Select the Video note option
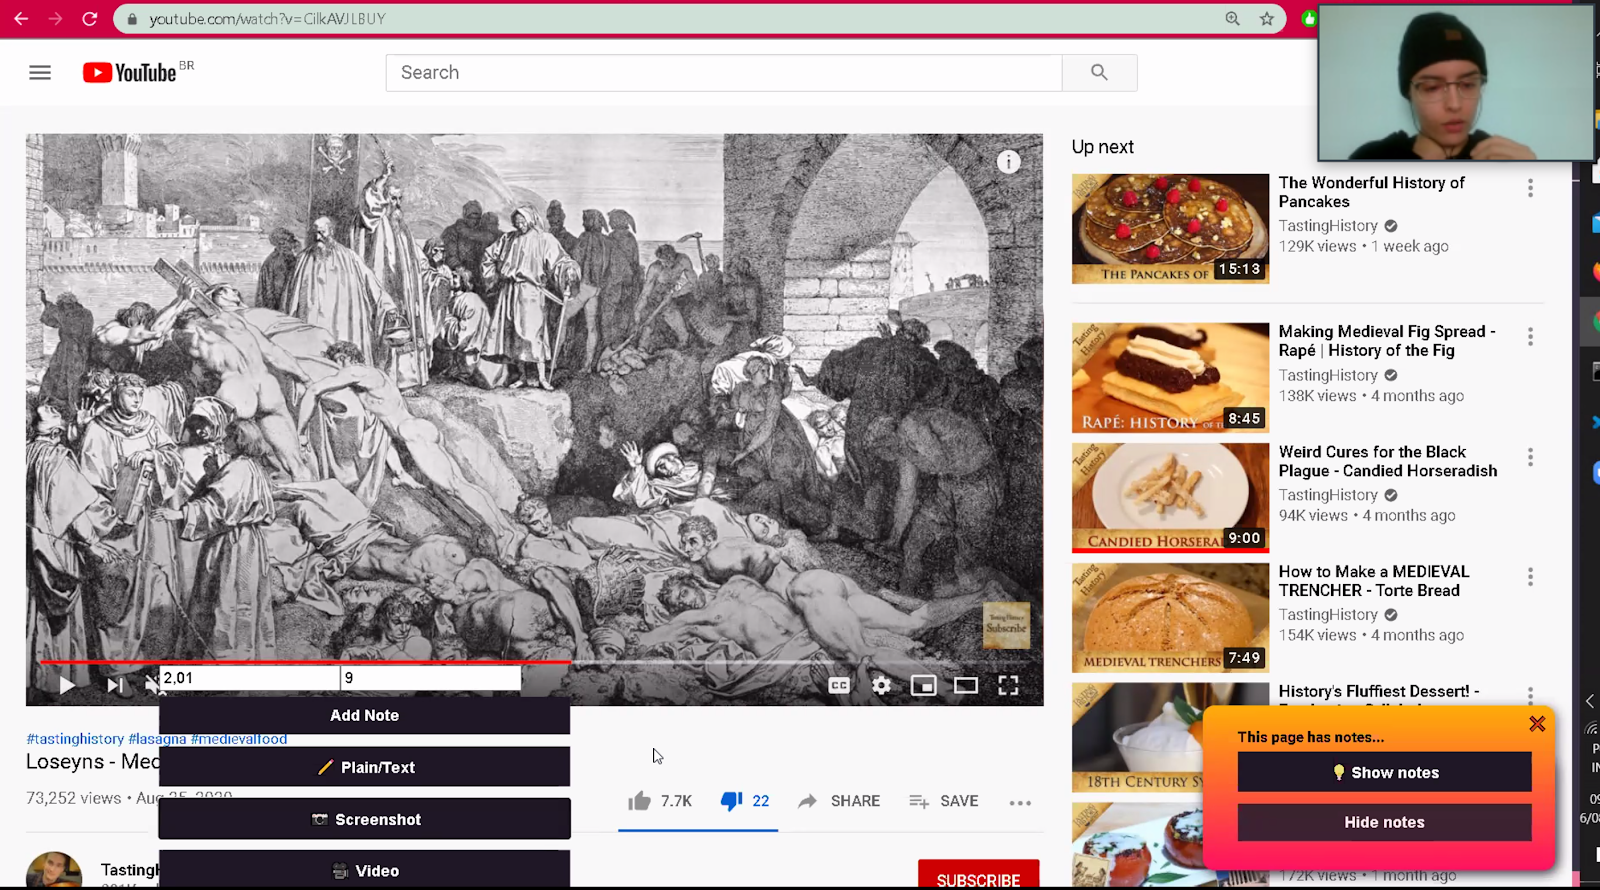The image size is (1600, 890). click(364, 870)
